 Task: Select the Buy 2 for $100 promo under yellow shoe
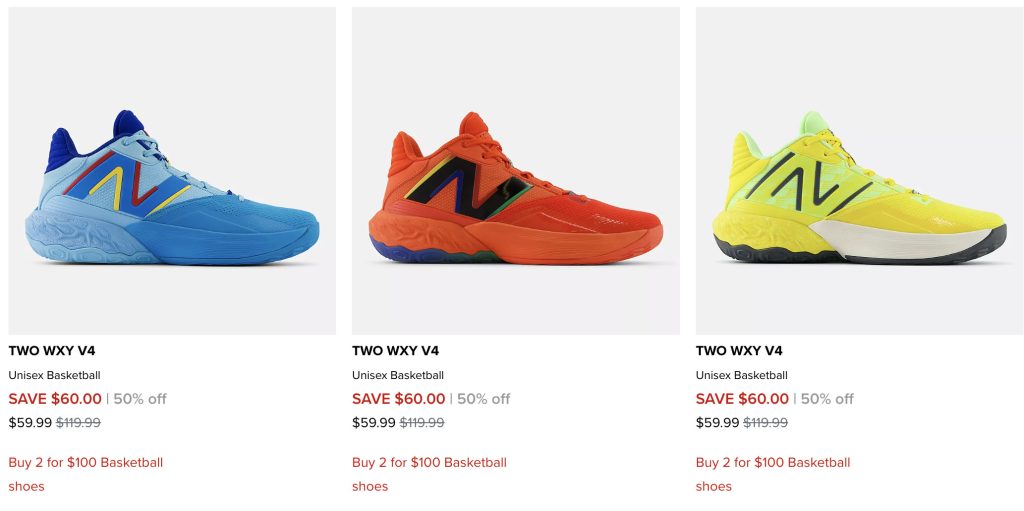point(773,463)
